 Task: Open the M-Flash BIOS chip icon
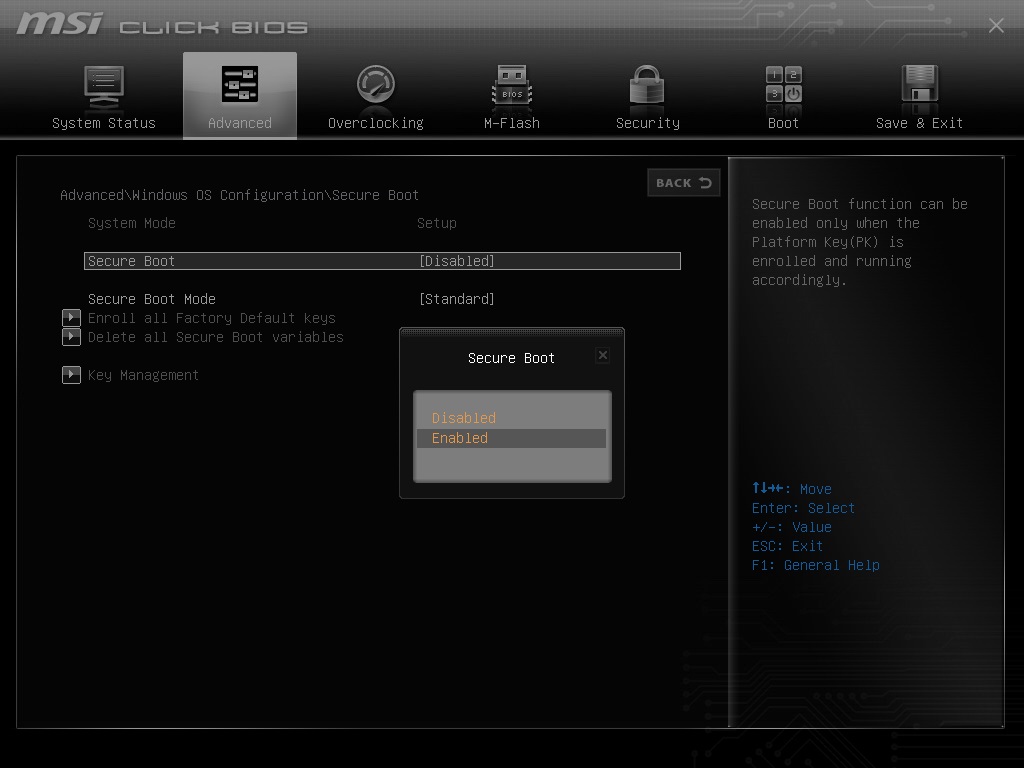point(512,85)
